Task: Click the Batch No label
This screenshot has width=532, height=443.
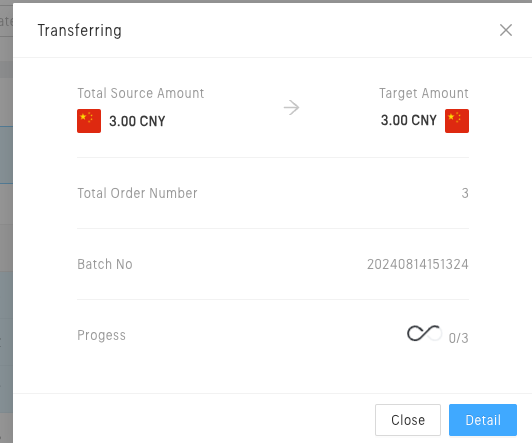Action: click(x=105, y=264)
